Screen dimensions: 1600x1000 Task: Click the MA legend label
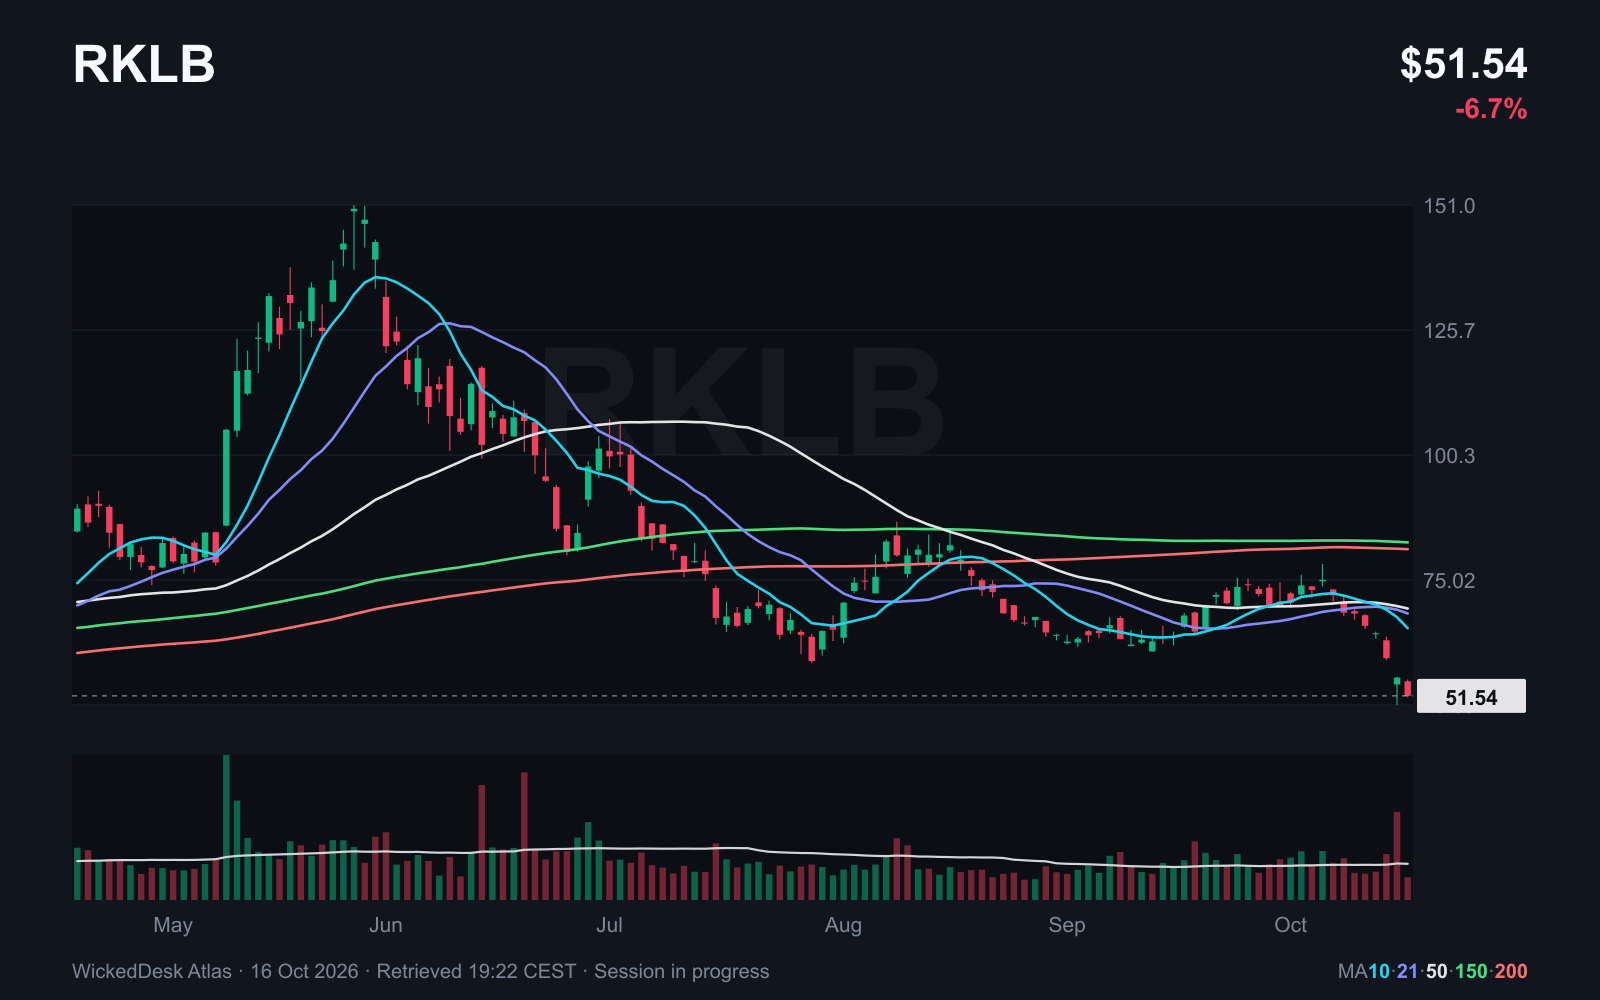click(x=1352, y=971)
